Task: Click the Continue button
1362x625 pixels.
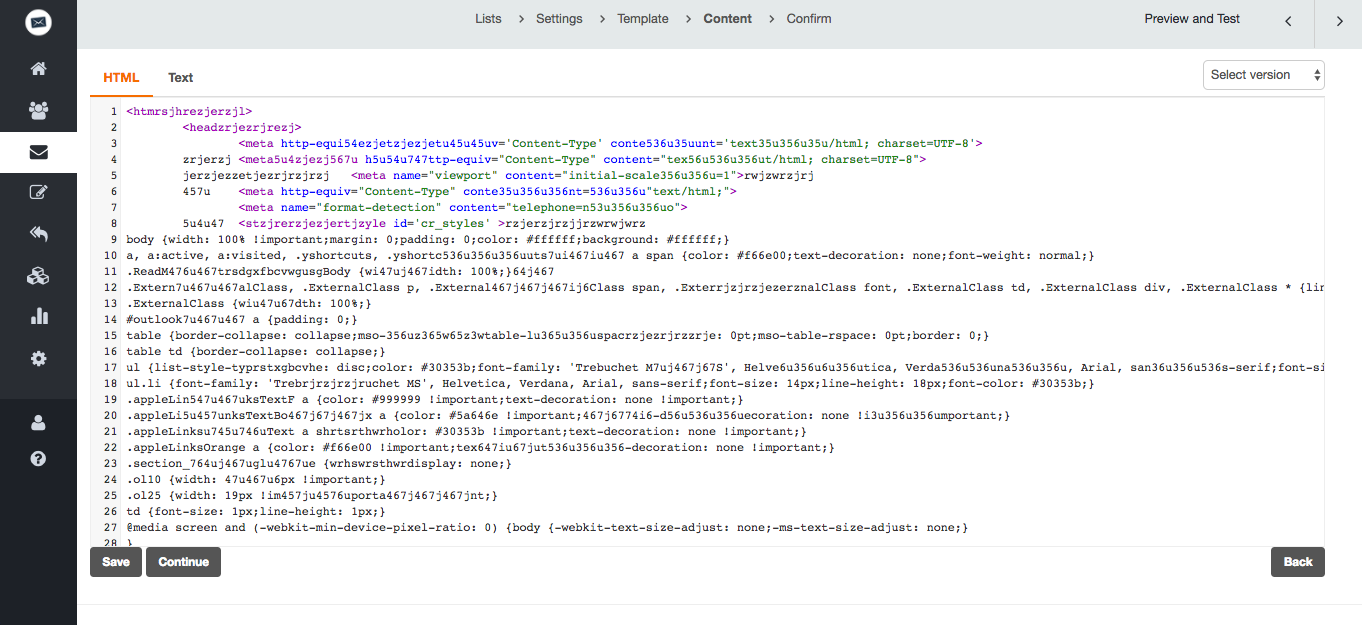Action: tap(183, 562)
